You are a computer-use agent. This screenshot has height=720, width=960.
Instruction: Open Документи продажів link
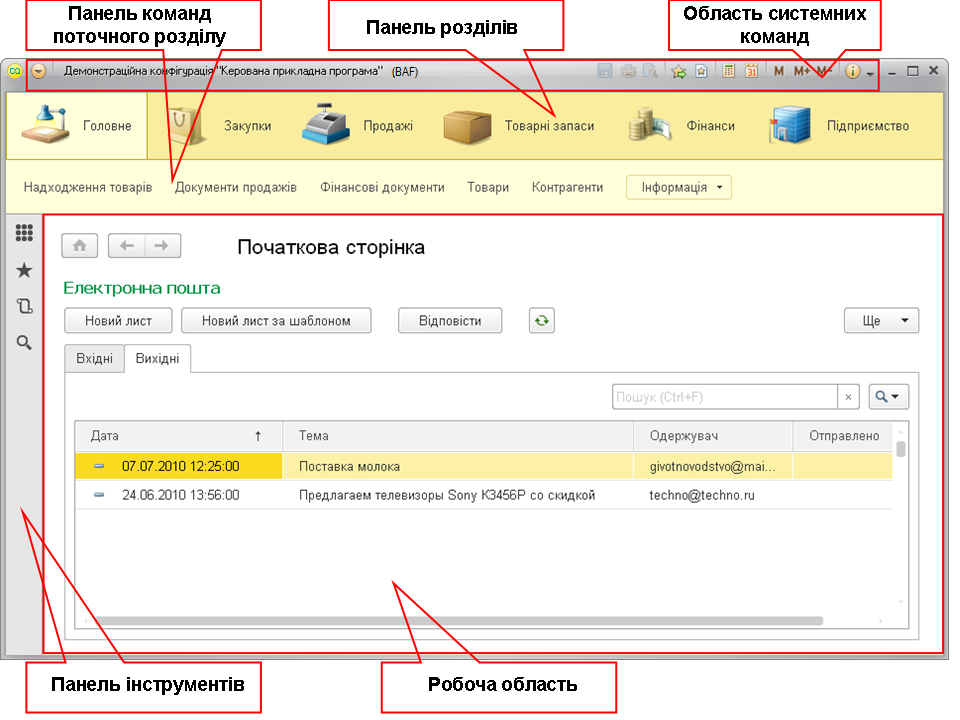tap(236, 187)
